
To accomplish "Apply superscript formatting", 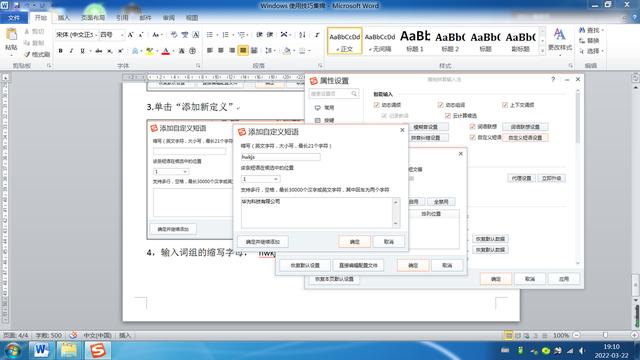I will 121,51.
